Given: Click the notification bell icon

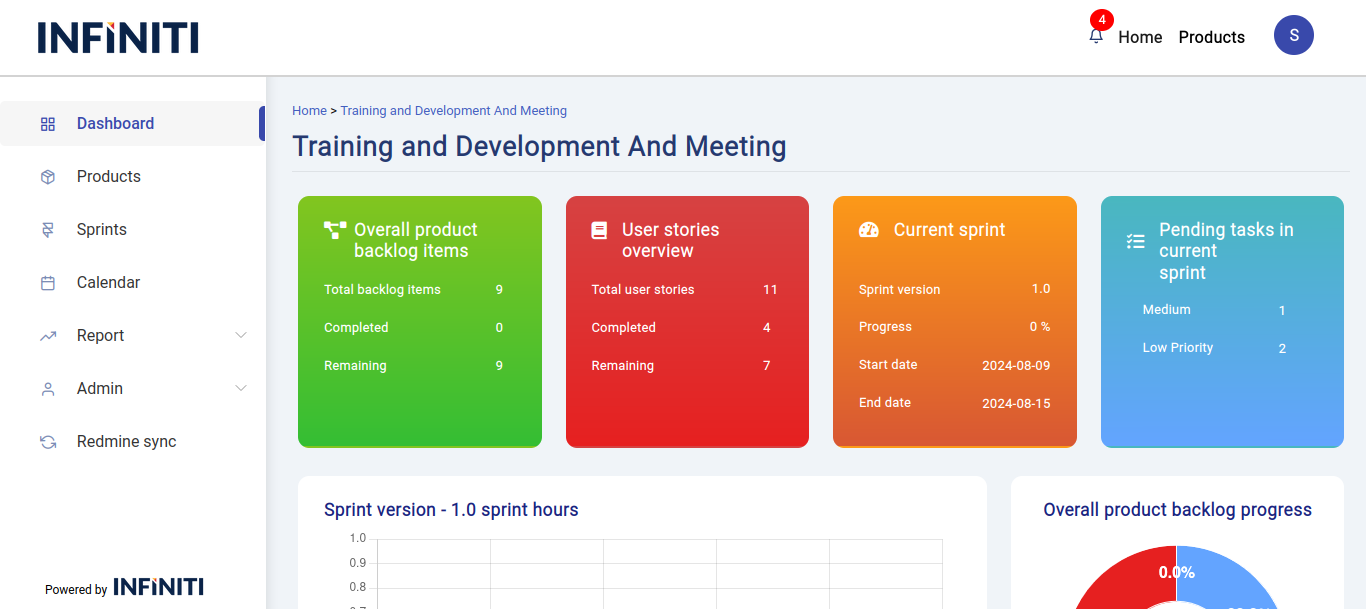Looking at the screenshot, I should click(1096, 36).
